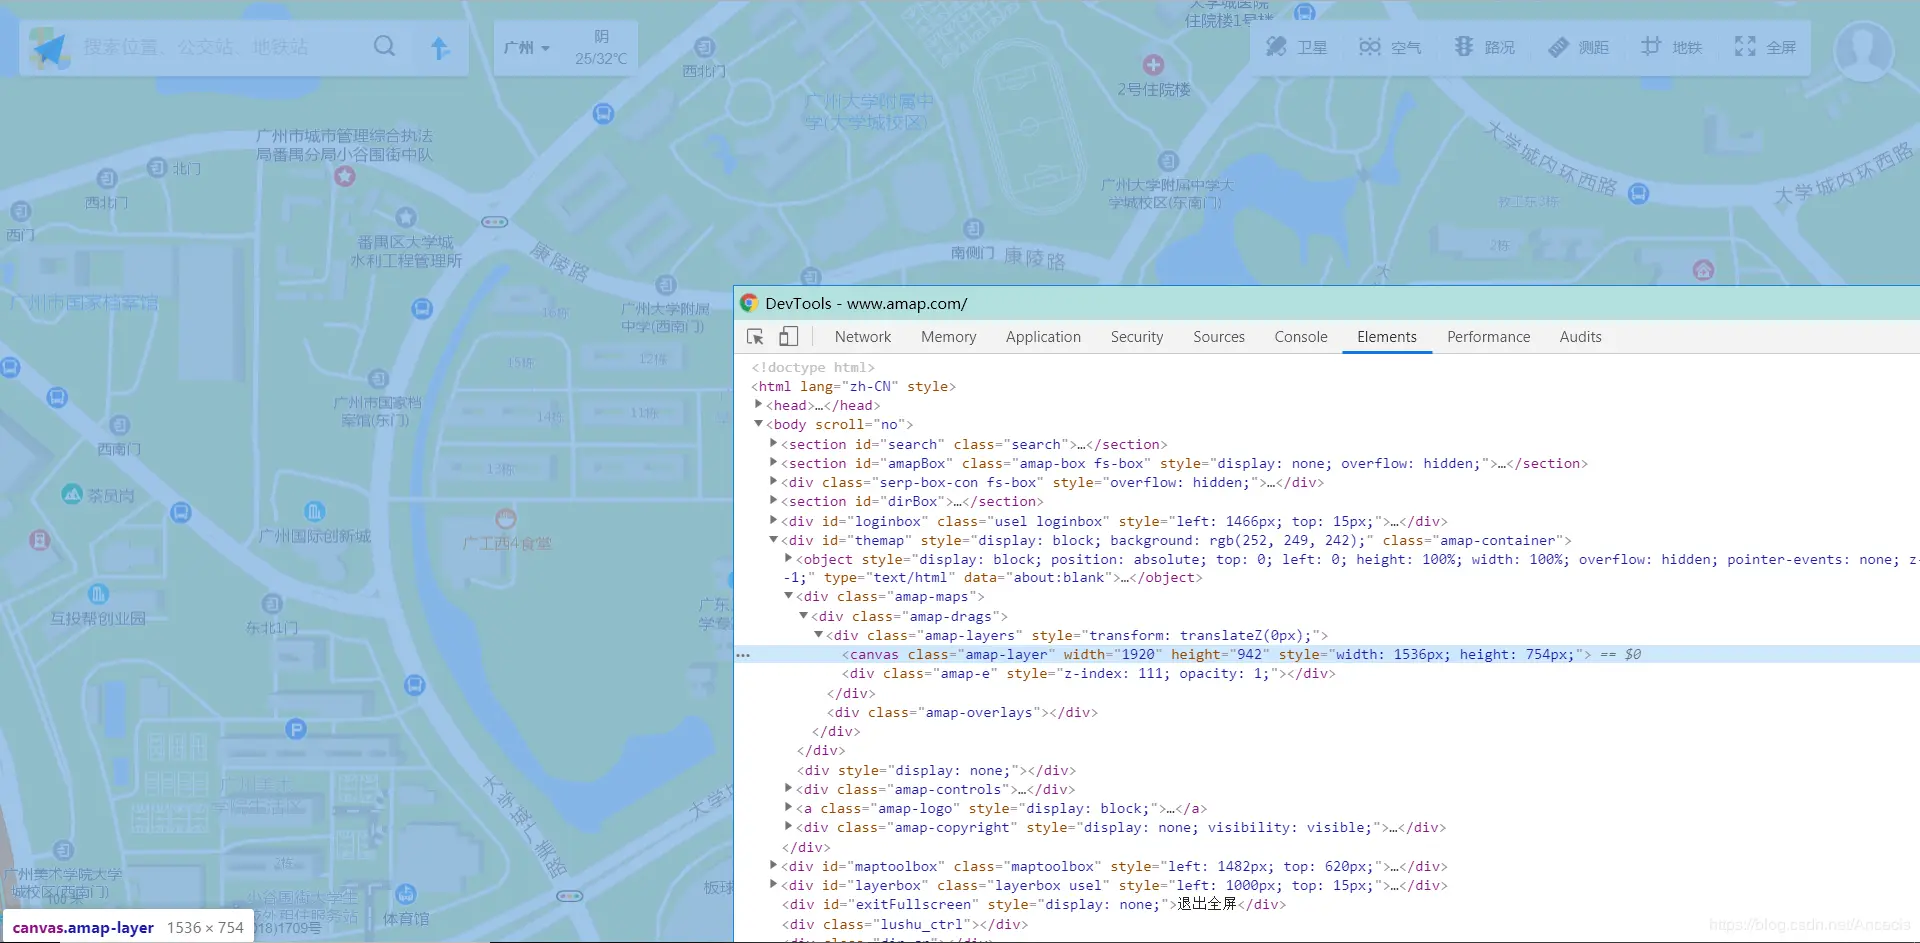Screen dimensions: 1920x943
Task: Expand the amap-logo anchor node
Action: (x=789, y=807)
